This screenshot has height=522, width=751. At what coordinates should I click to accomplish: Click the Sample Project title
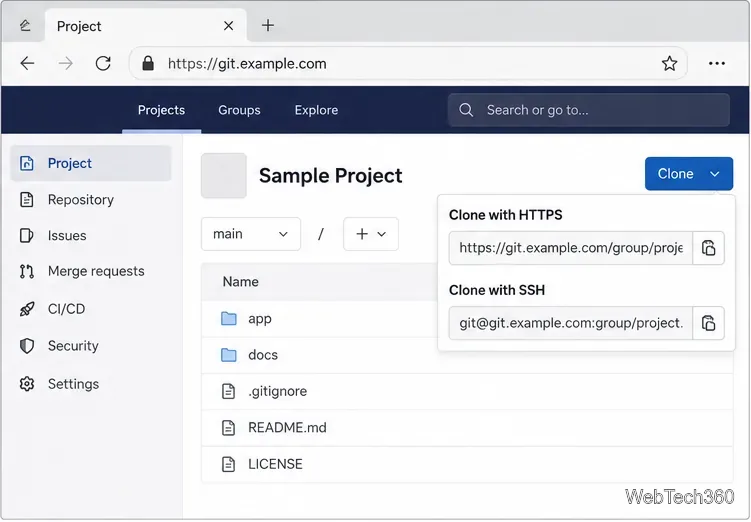click(330, 176)
